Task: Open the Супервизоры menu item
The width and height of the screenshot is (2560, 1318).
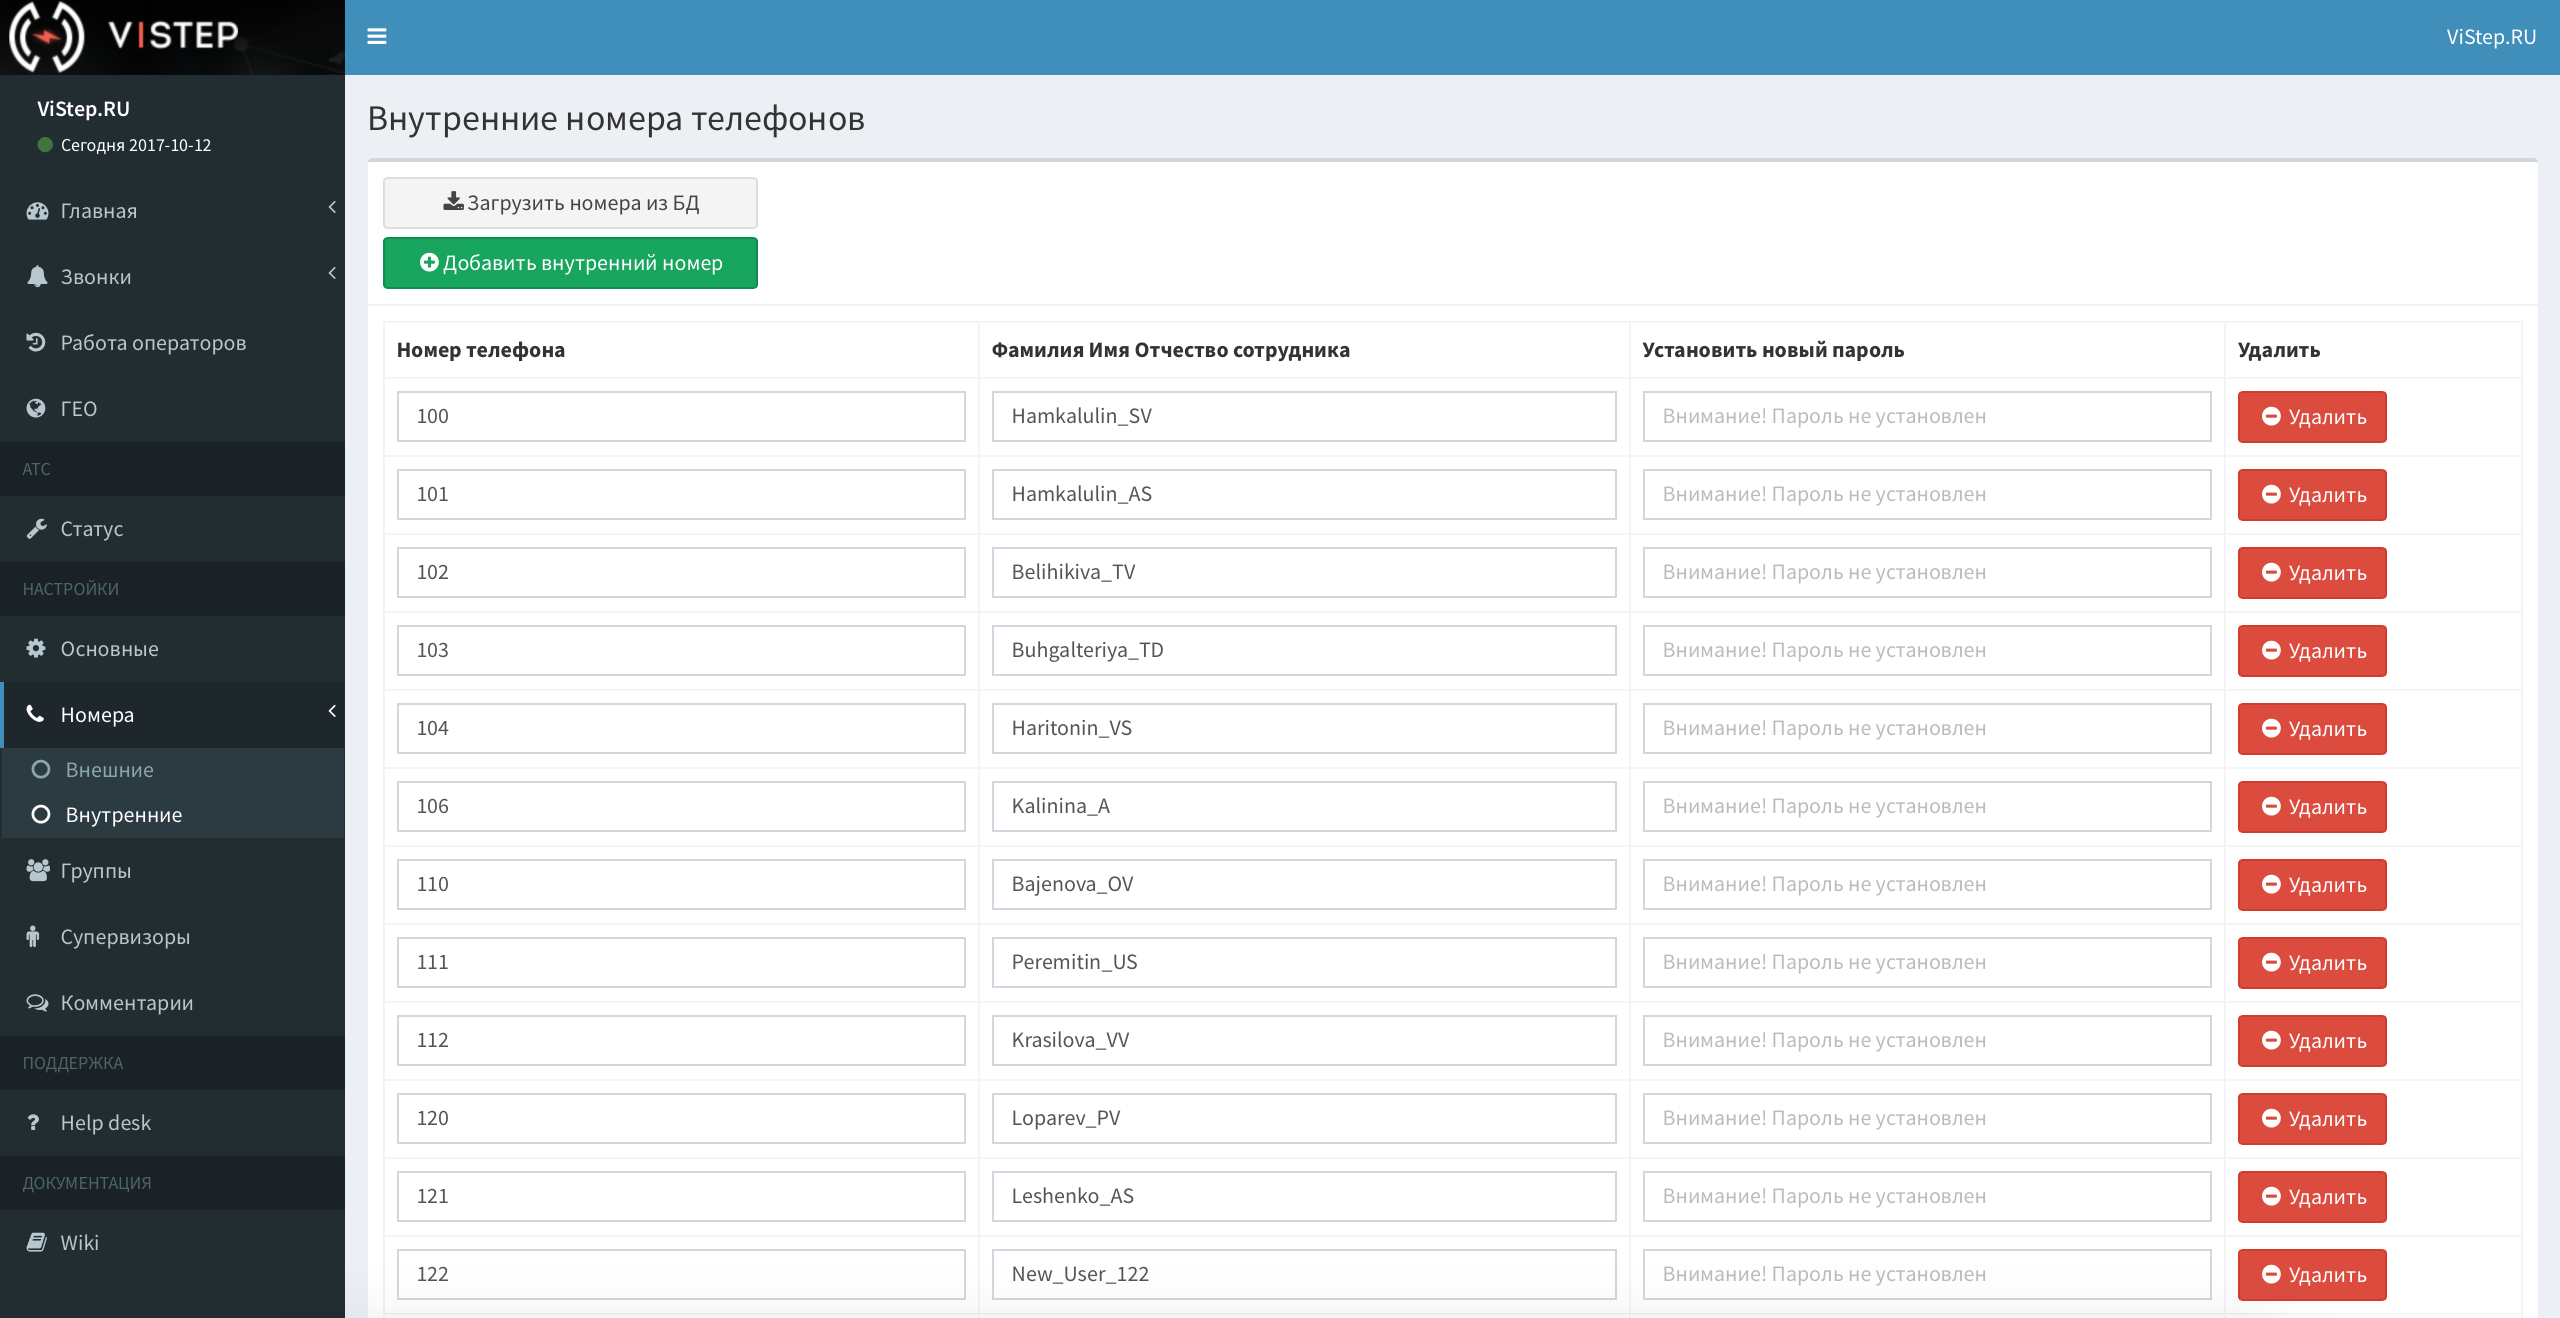Action: (125, 937)
